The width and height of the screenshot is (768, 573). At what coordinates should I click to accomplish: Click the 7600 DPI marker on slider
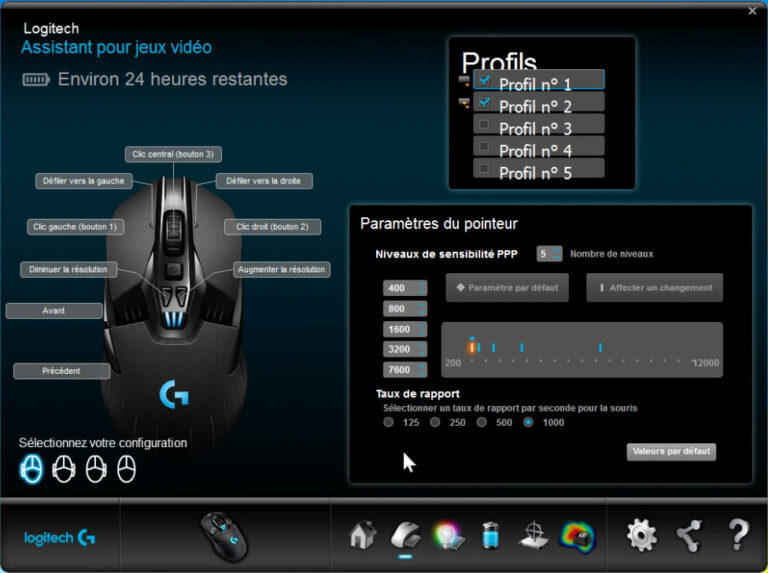point(600,347)
